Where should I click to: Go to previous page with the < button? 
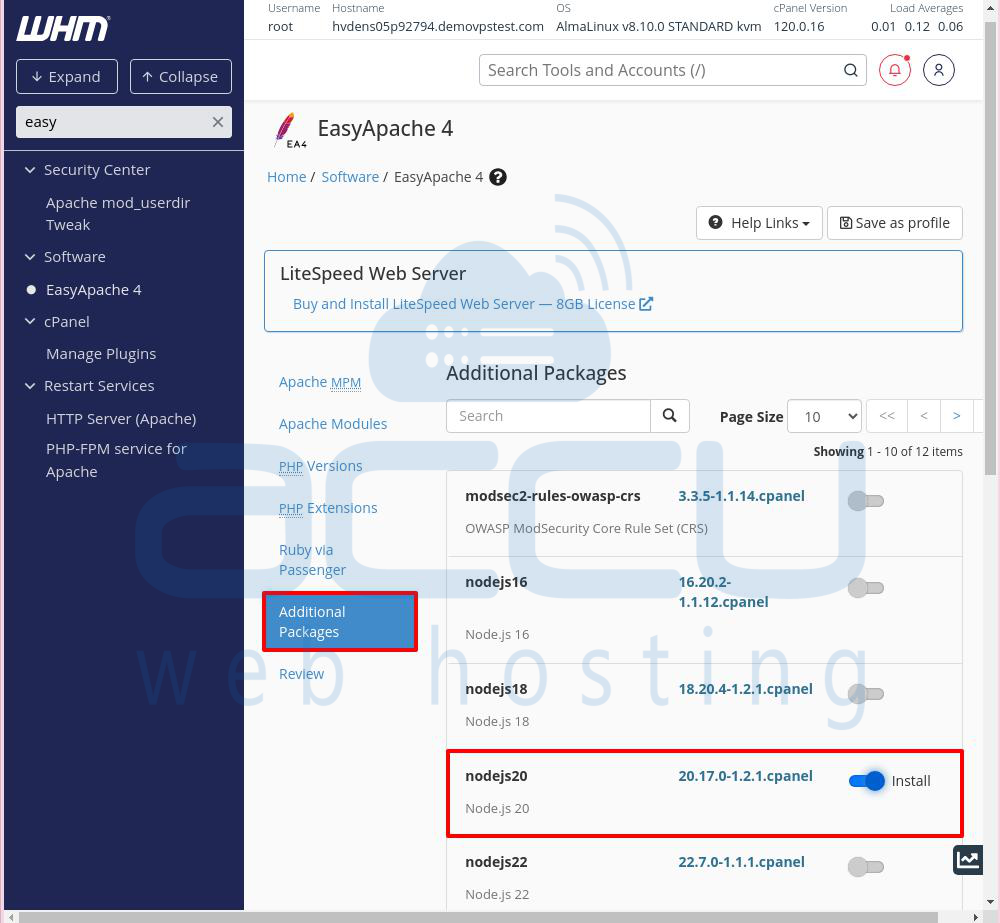(x=923, y=416)
